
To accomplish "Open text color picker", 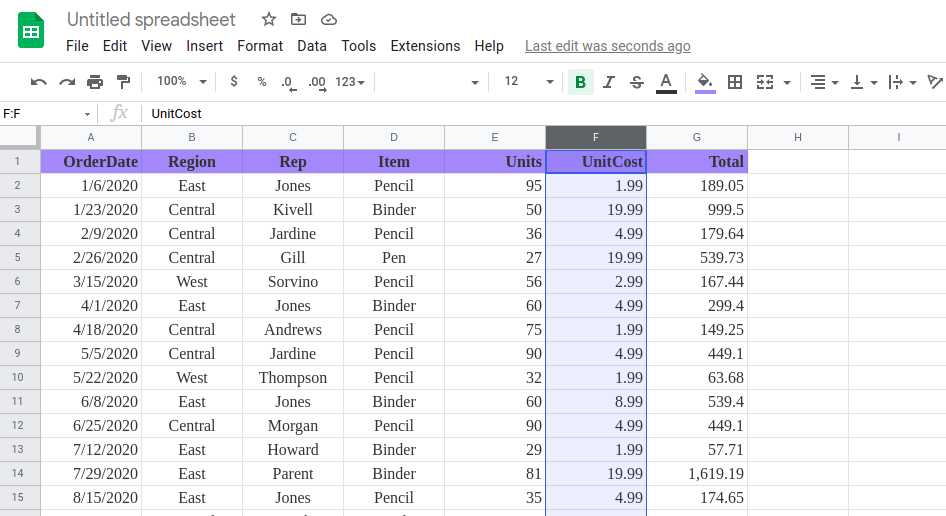I will 666,82.
